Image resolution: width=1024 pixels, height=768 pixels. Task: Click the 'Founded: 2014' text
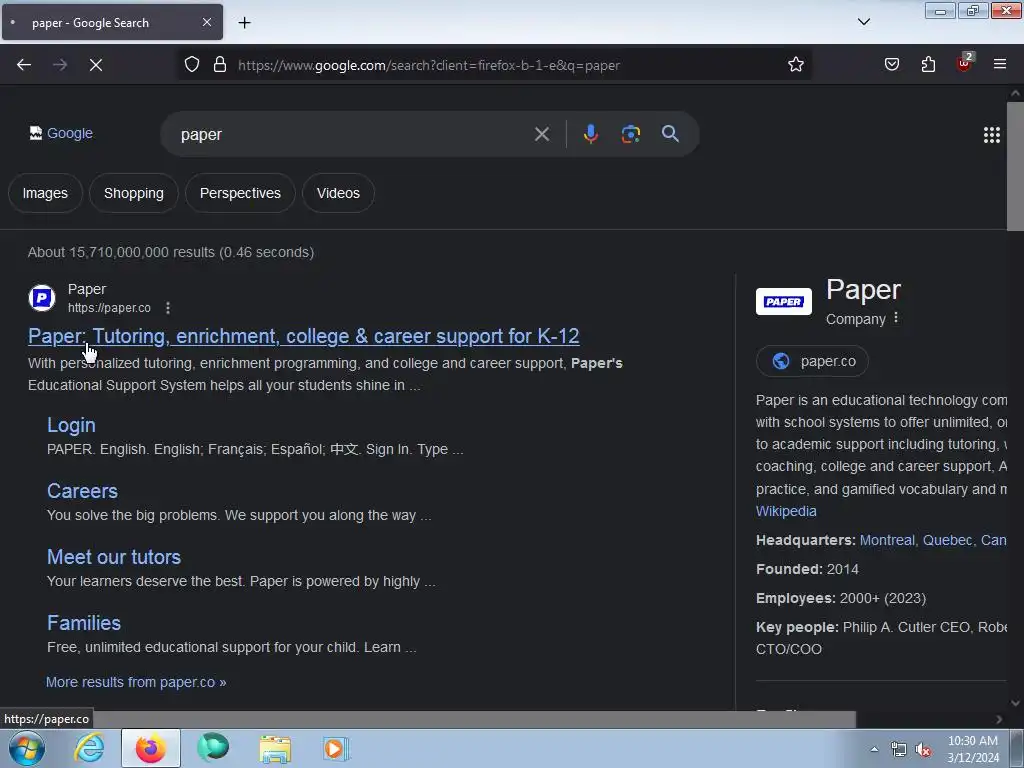click(807, 569)
